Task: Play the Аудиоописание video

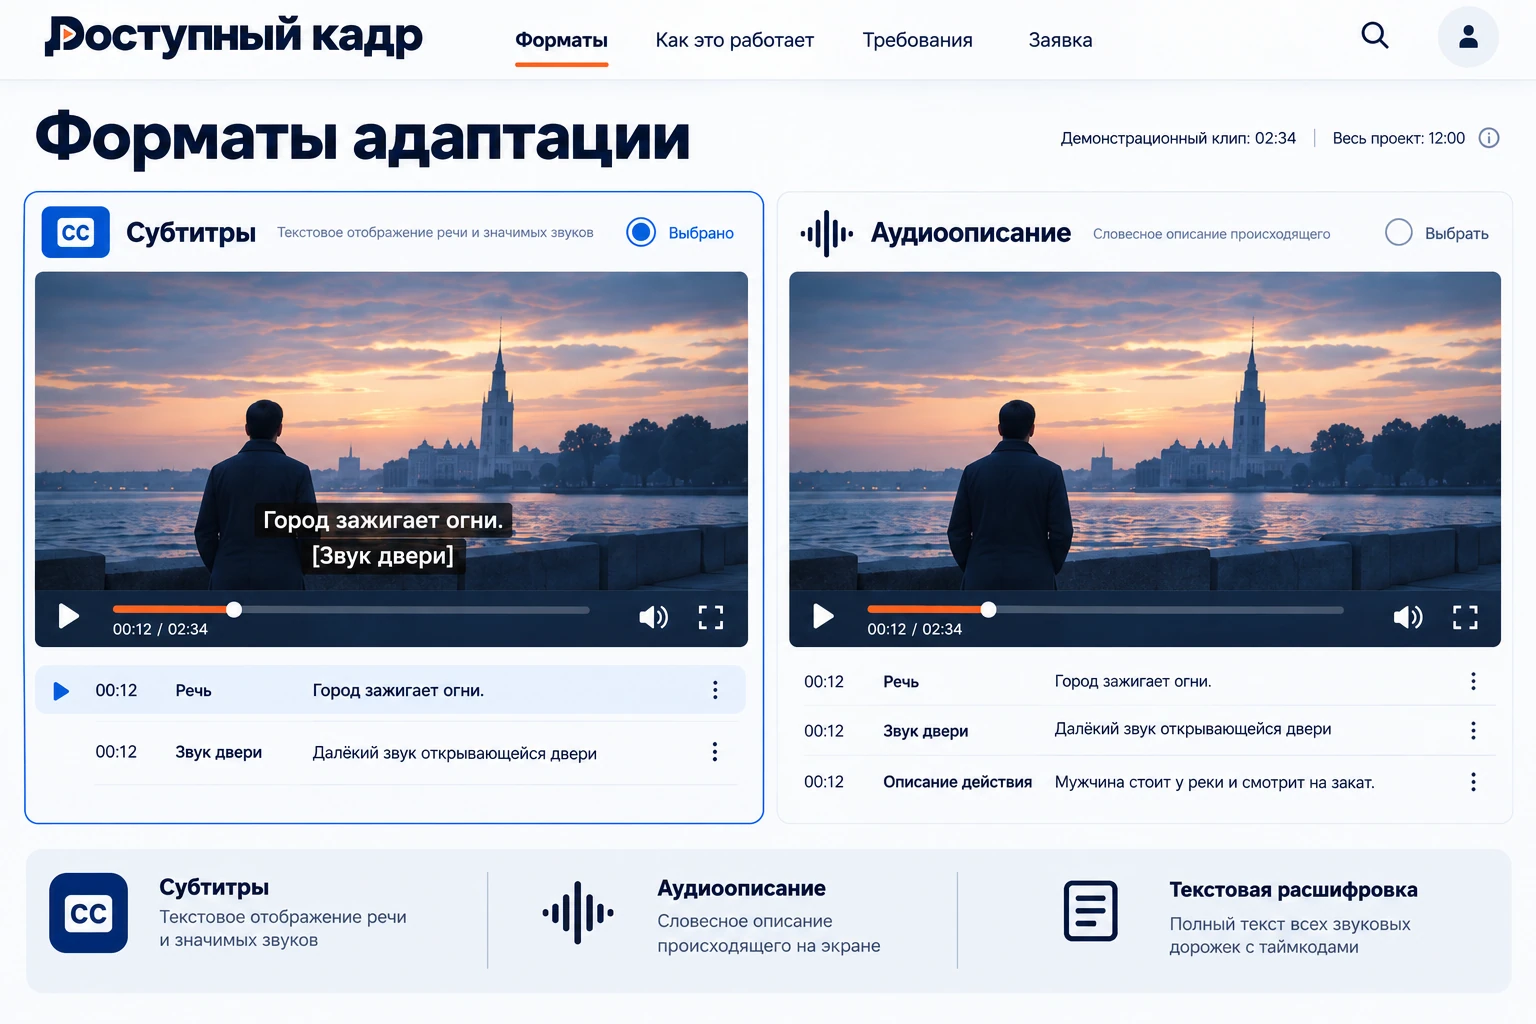Action: click(x=823, y=616)
